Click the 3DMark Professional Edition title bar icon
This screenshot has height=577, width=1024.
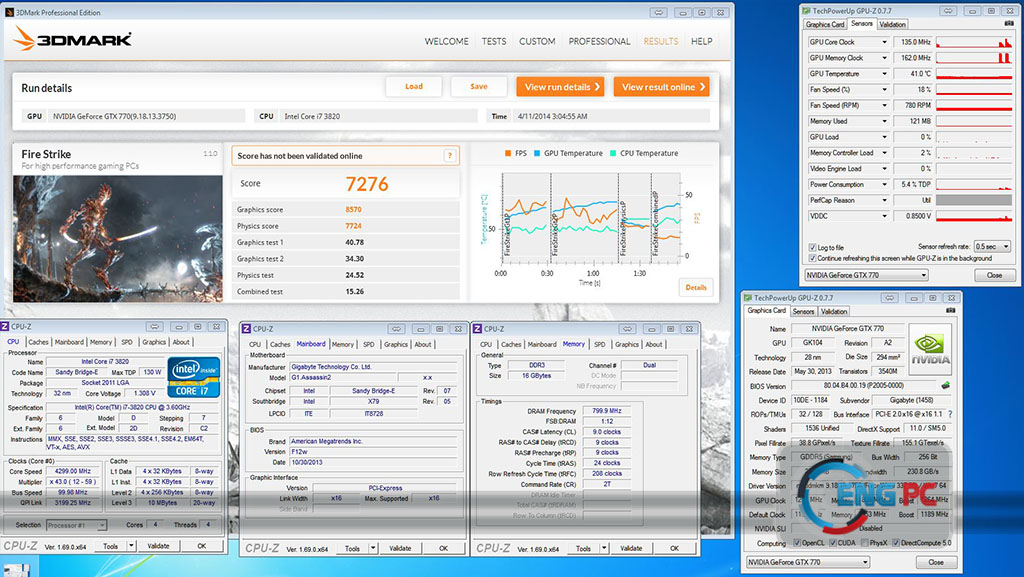[x=9, y=12]
